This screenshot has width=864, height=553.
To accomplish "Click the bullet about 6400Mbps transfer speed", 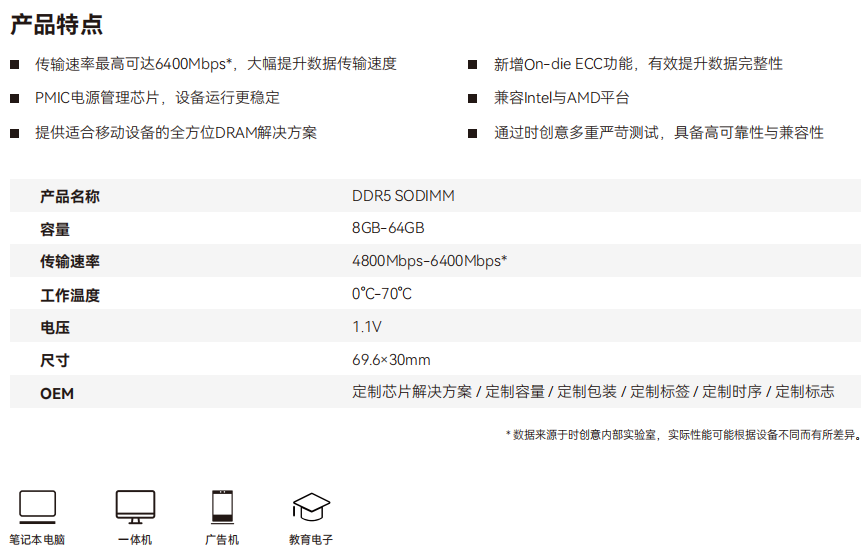I will pos(215,64).
